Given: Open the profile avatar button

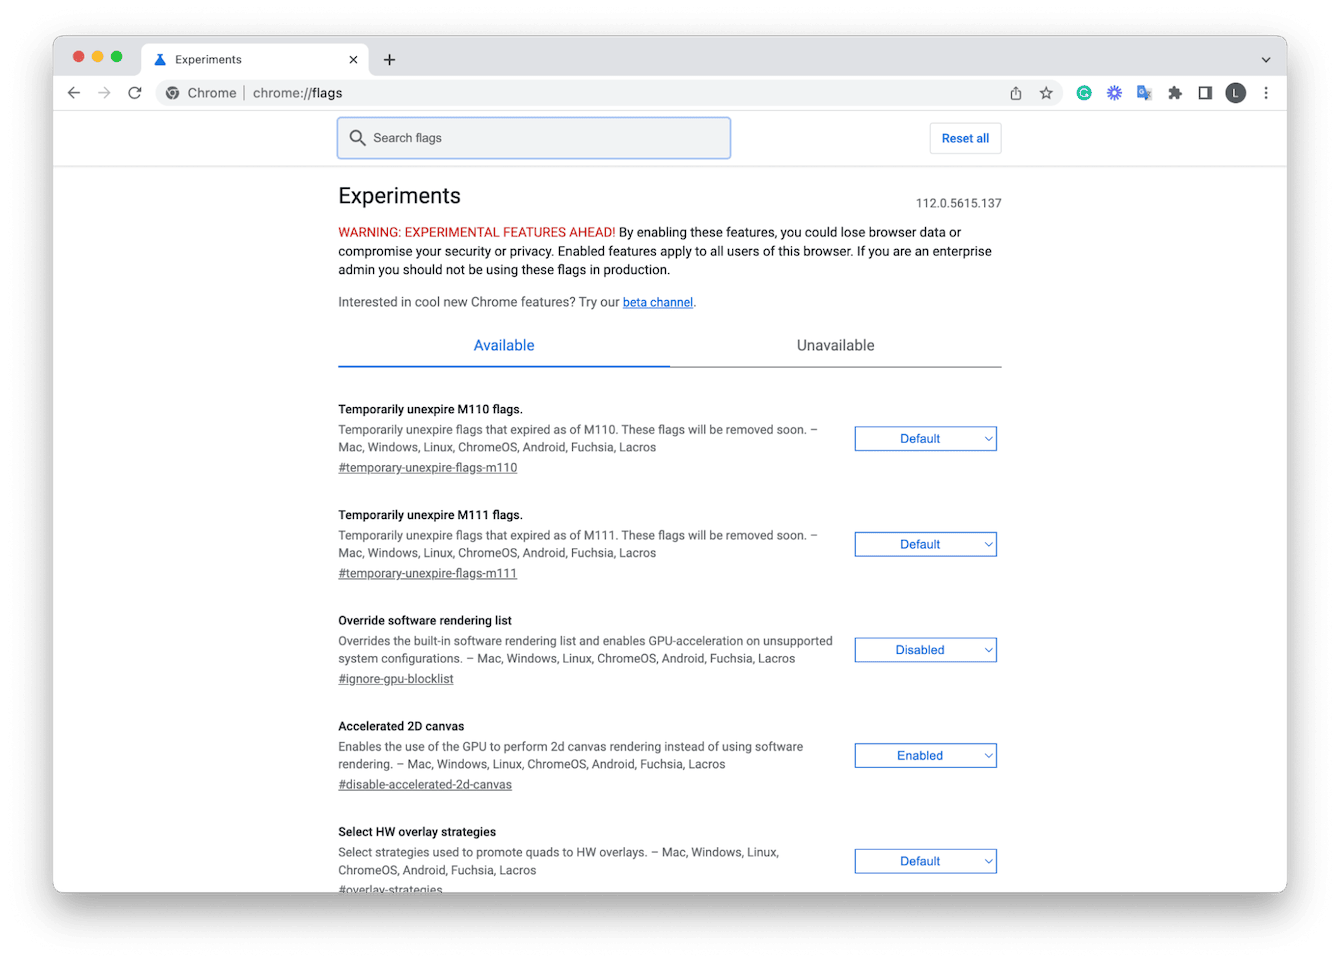Looking at the screenshot, I should [1236, 93].
